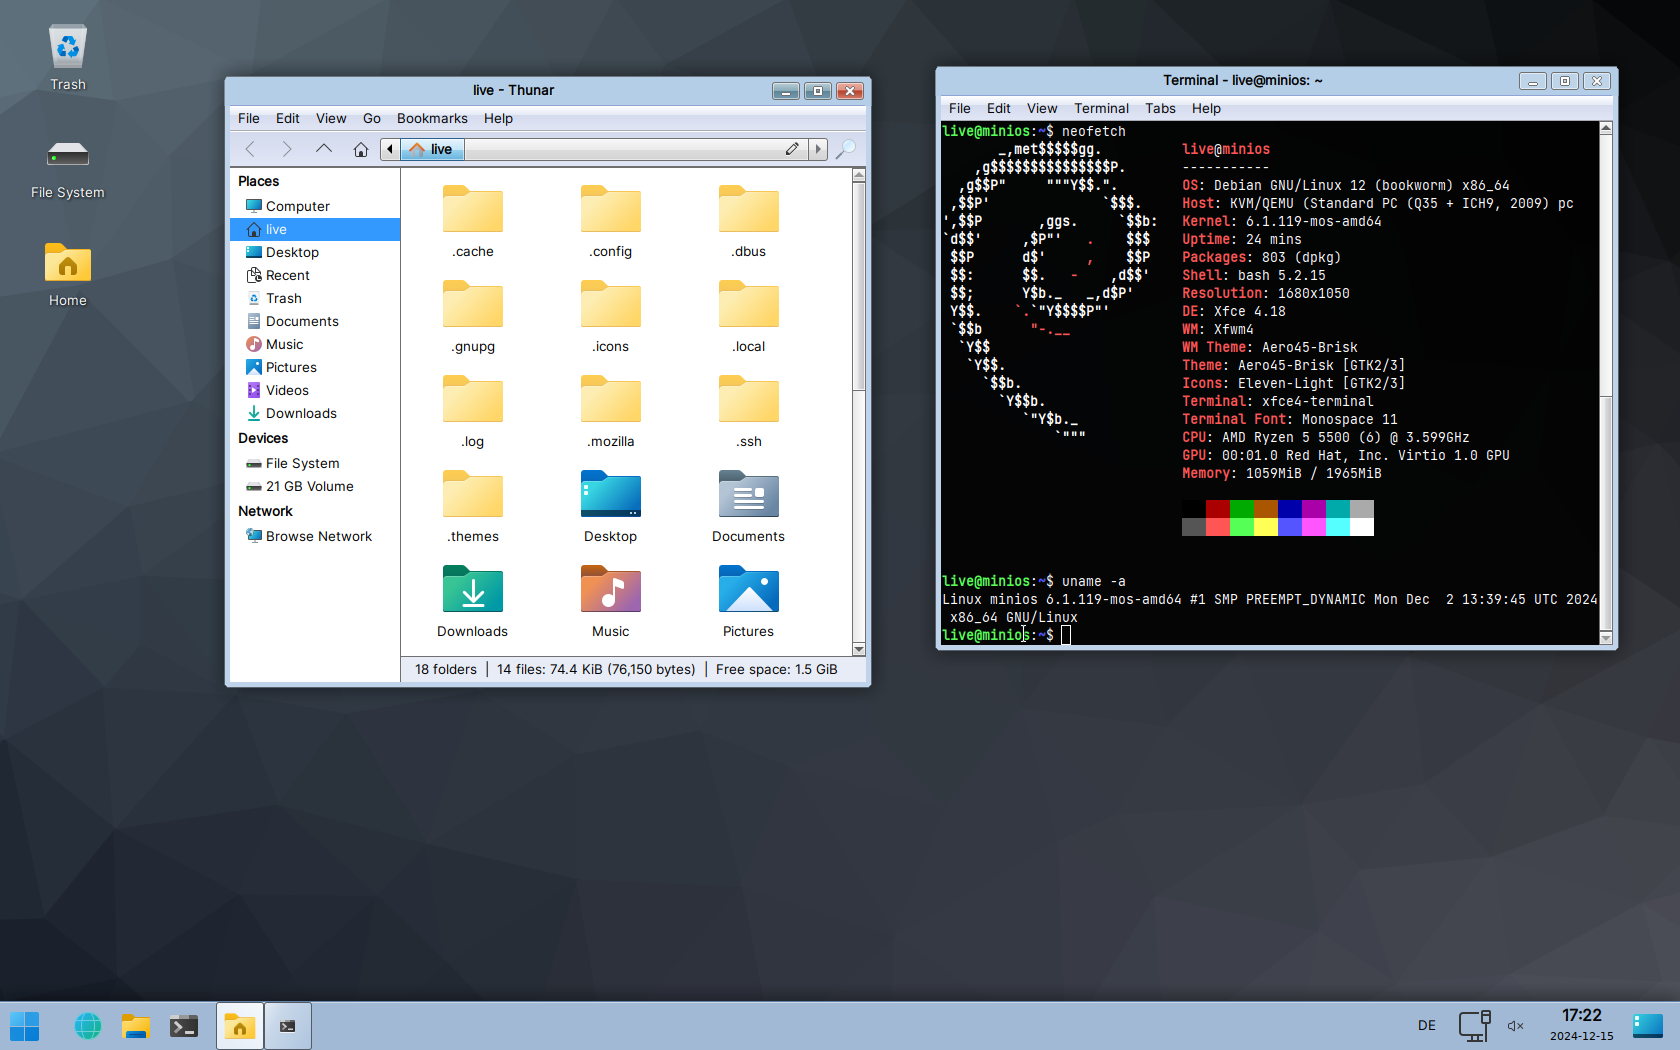1680x1050 pixels.
Task: Click the right chevron at the path bar end
Action: tap(818, 148)
